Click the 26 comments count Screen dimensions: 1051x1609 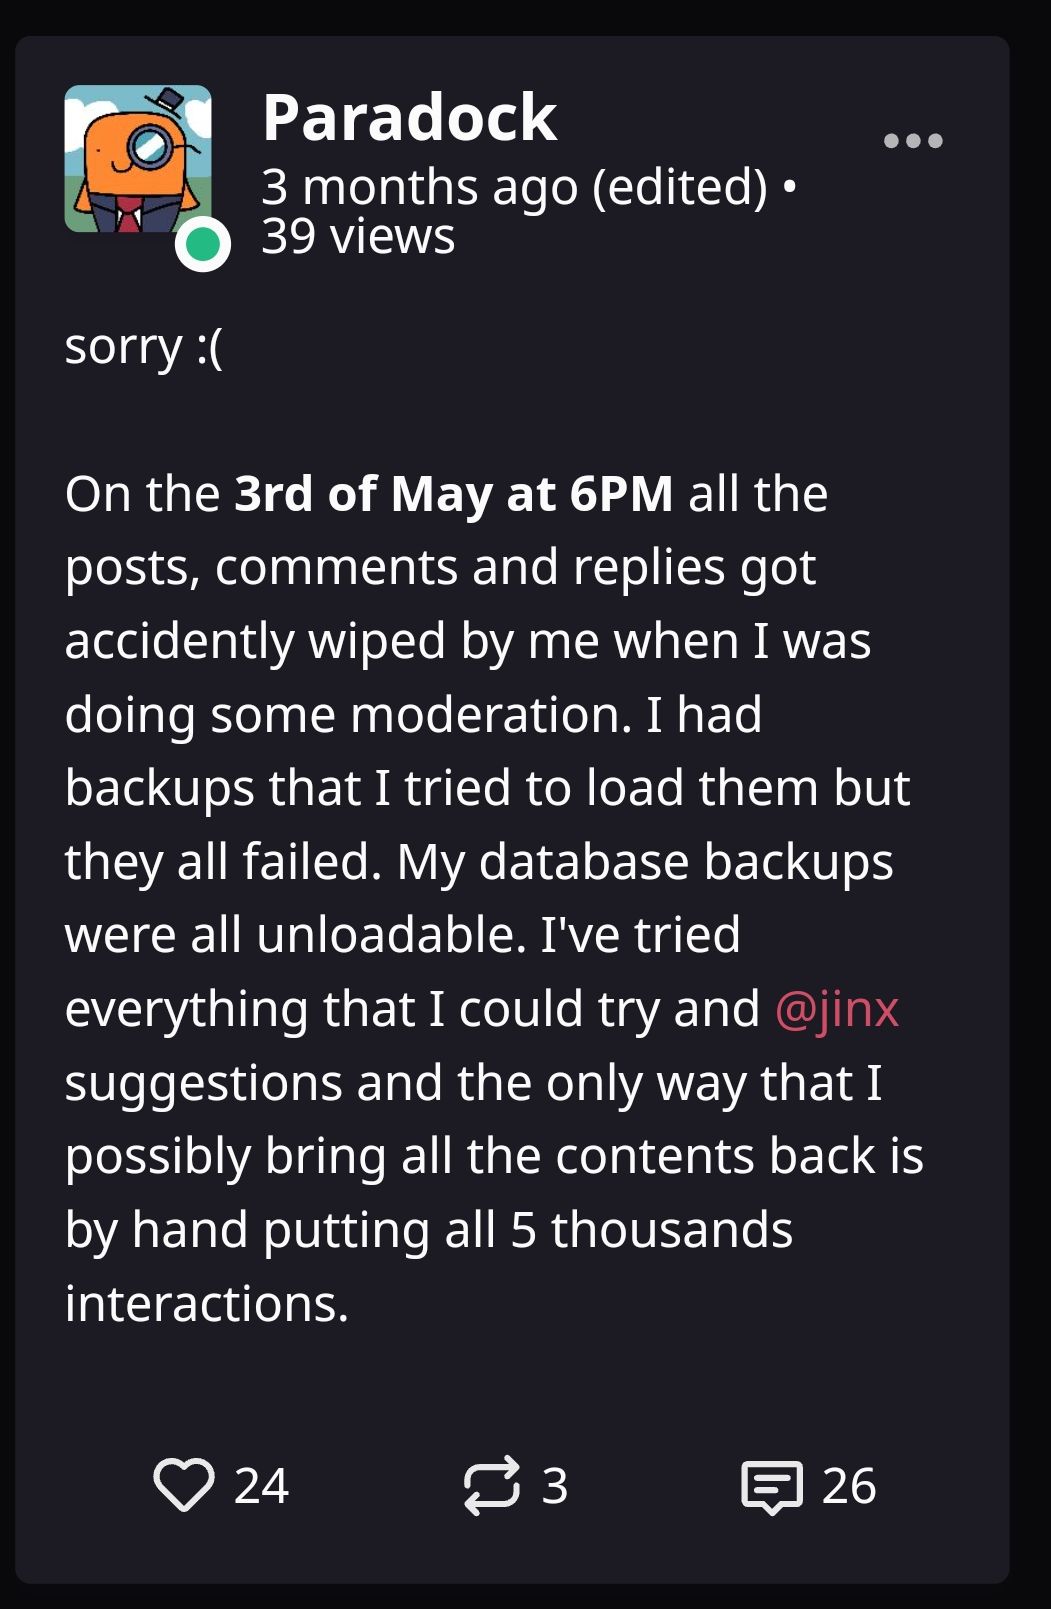(849, 1485)
